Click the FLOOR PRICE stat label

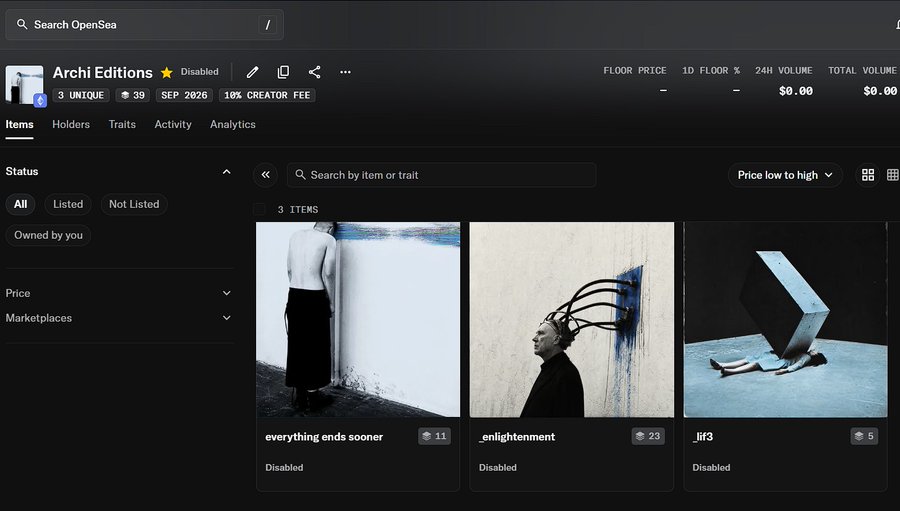pos(635,71)
